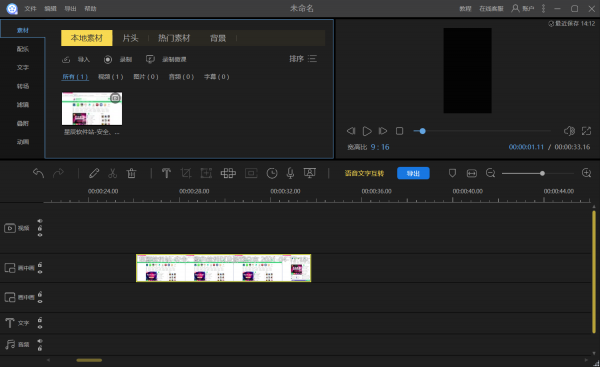Click the blue 导出 export button
The height and width of the screenshot is (367, 600).
click(x=413, y=173)
